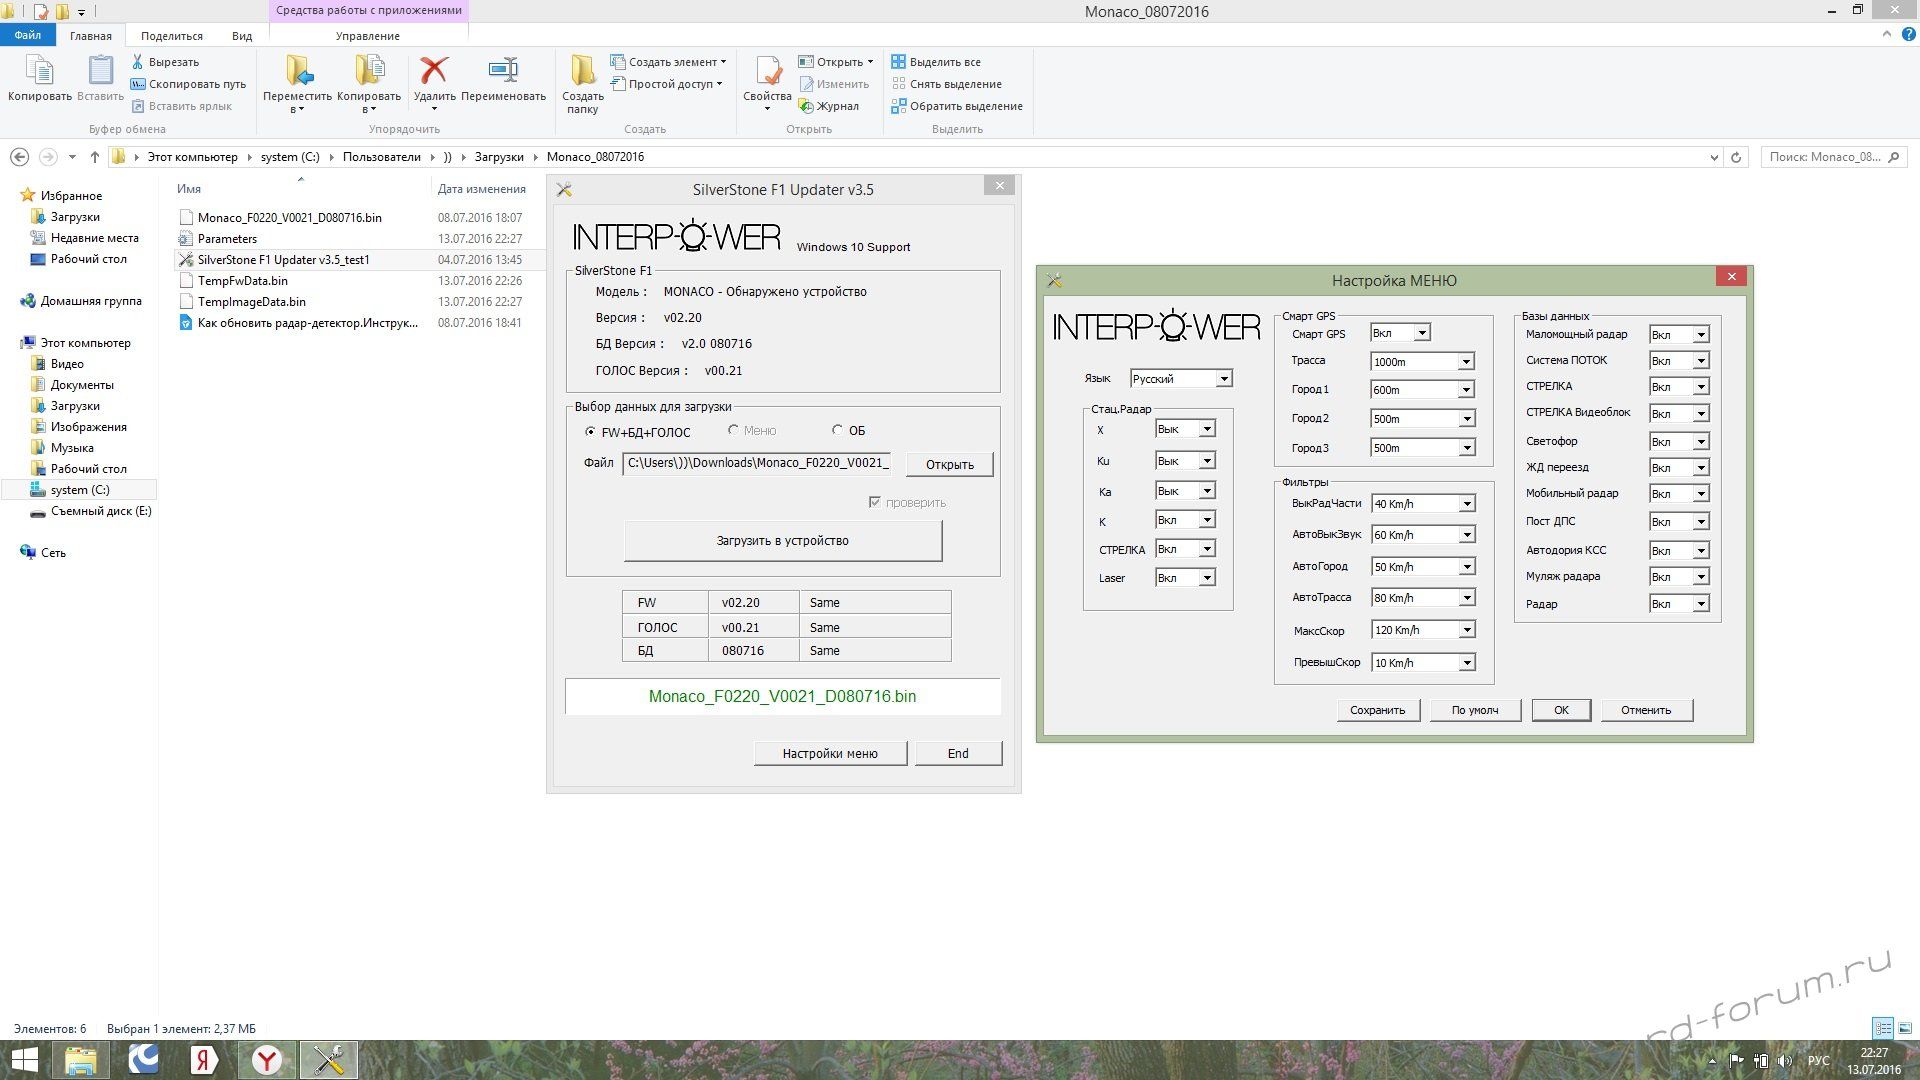Click the Файл path input field

coord(757,463)
